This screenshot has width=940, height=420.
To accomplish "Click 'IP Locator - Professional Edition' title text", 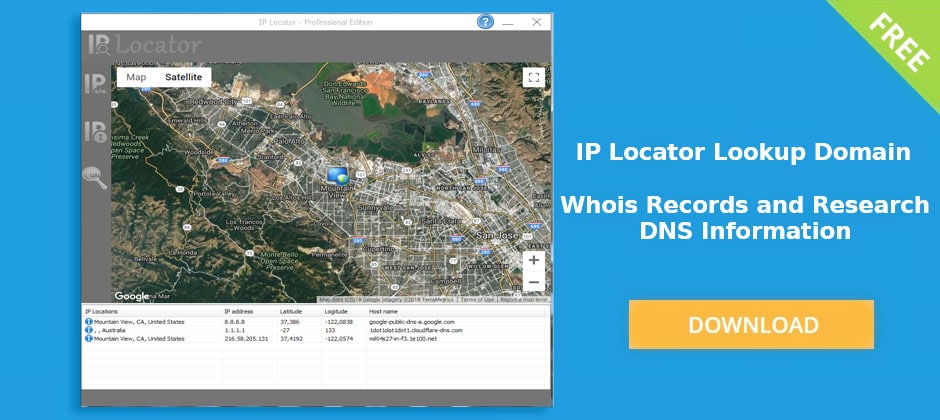I will (315, 22).
